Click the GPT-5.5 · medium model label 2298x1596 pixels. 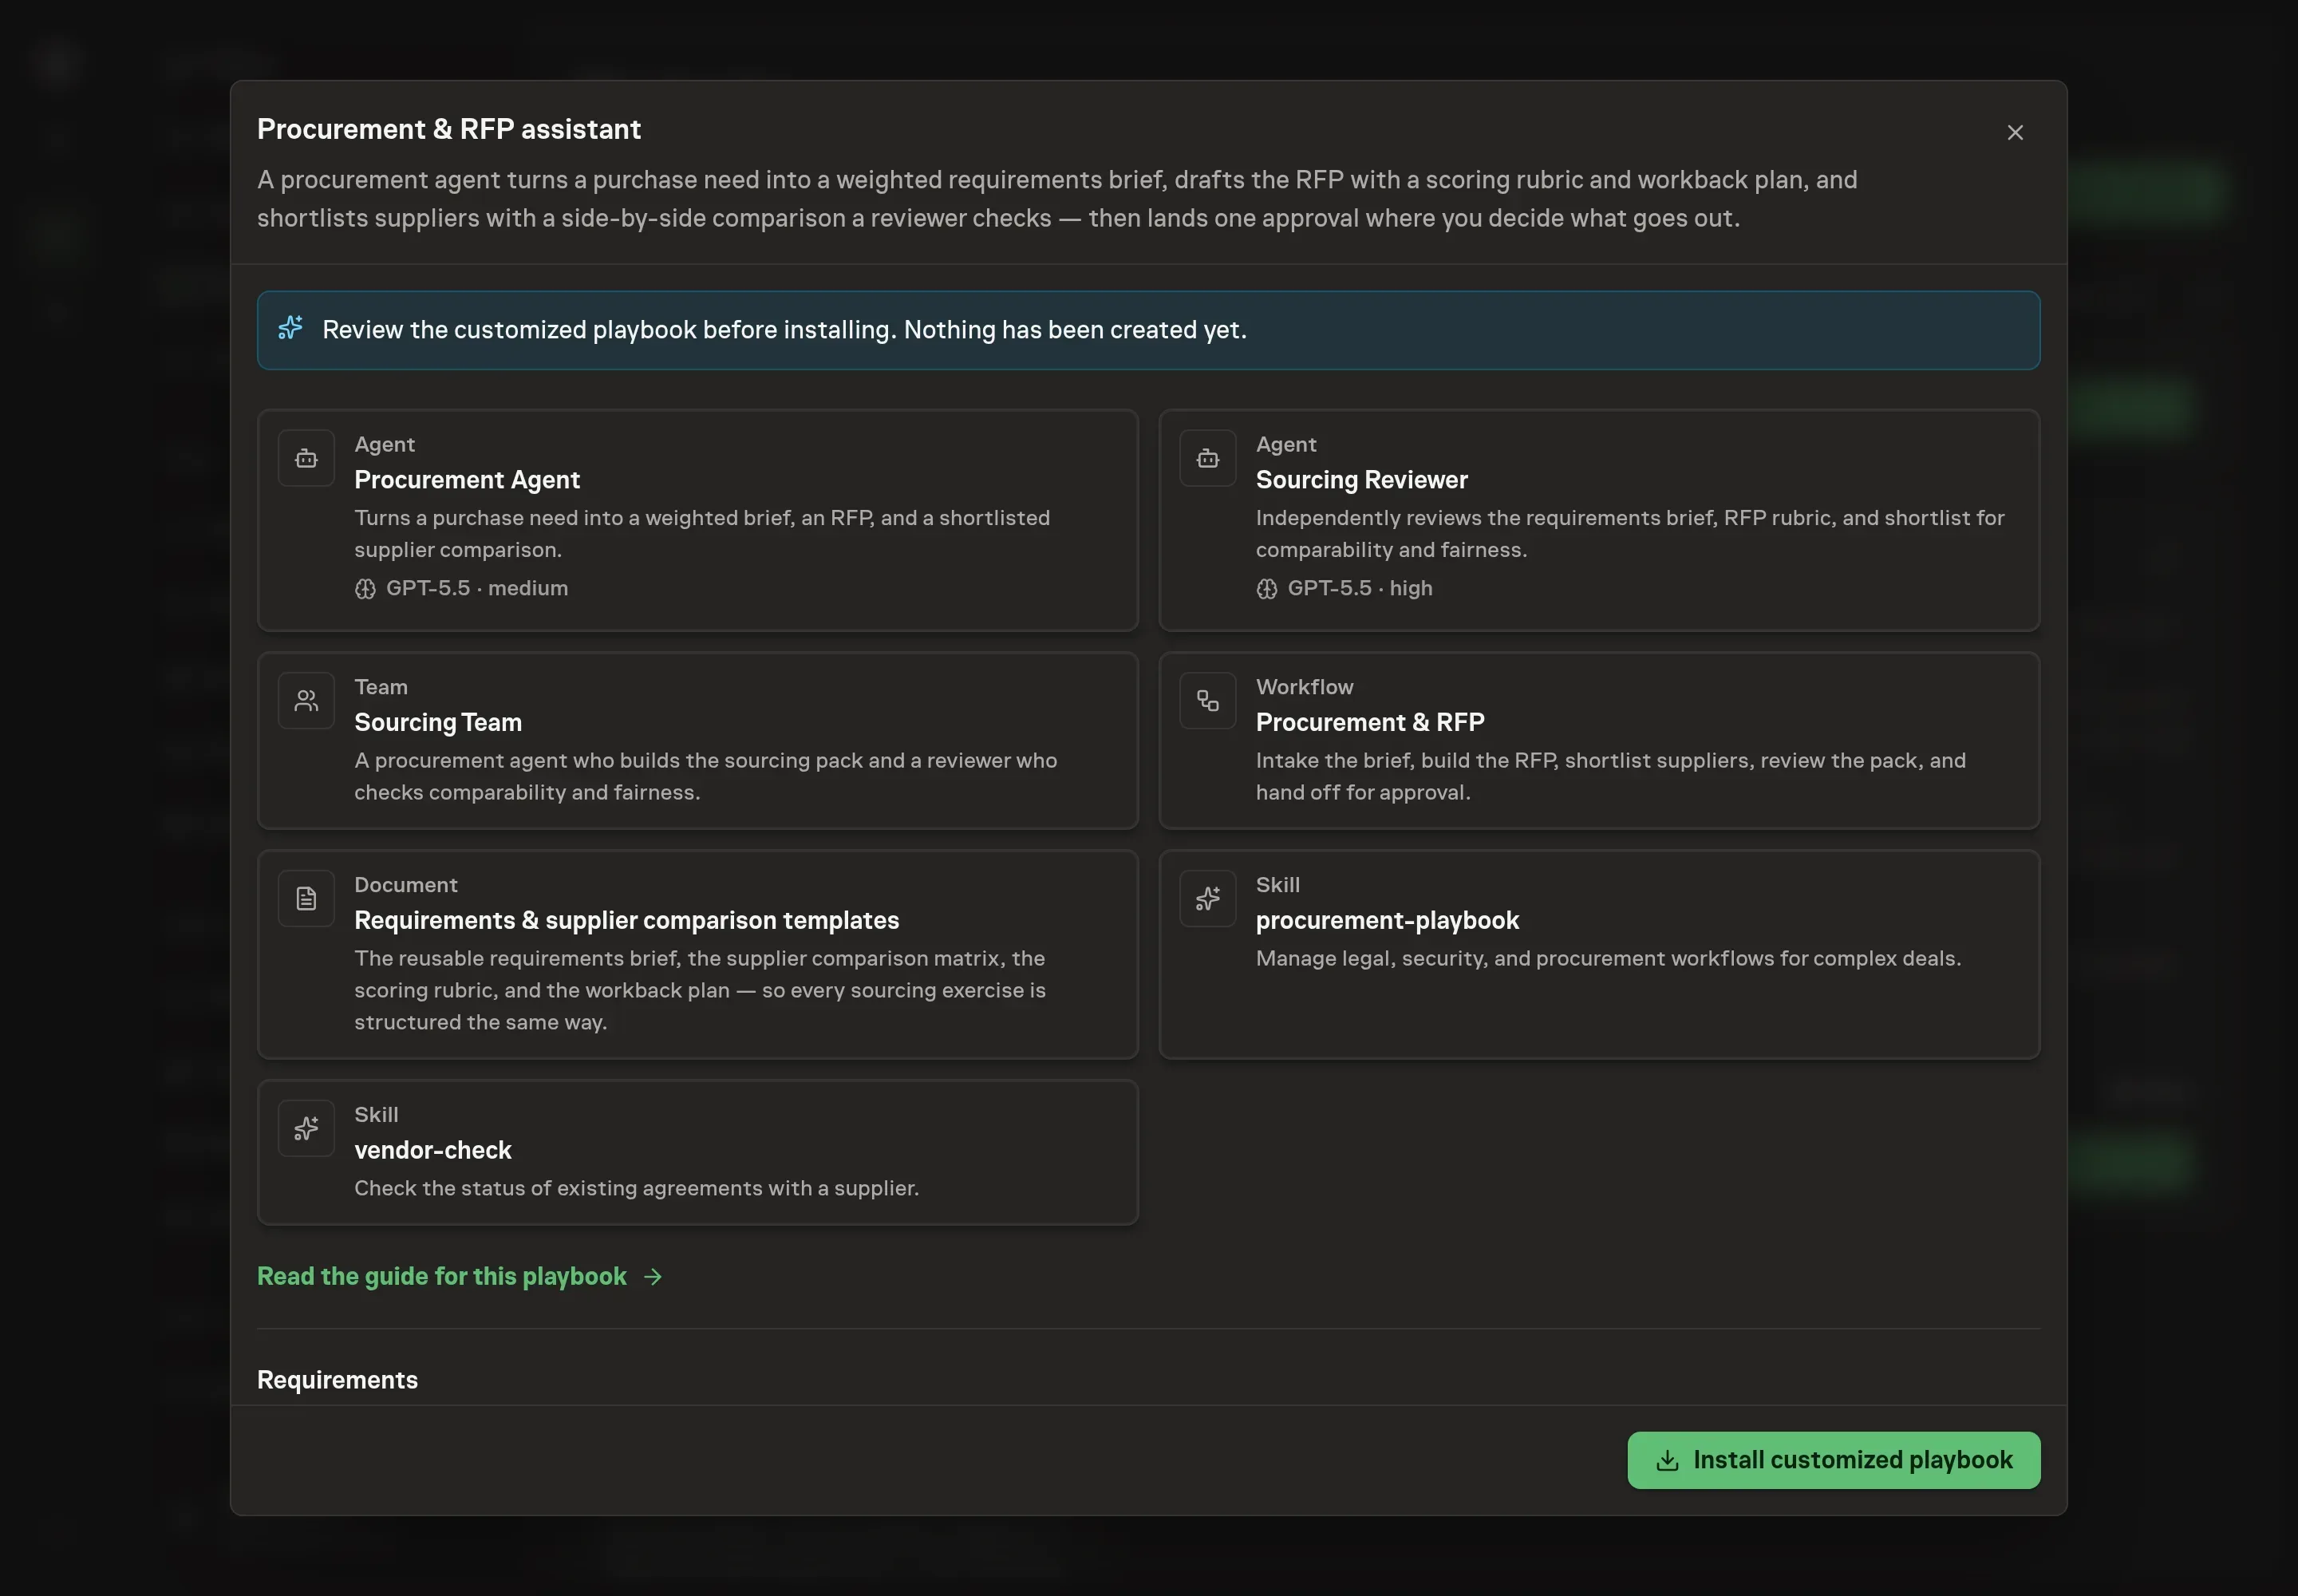pyautogui.click(x=477, y=589)
